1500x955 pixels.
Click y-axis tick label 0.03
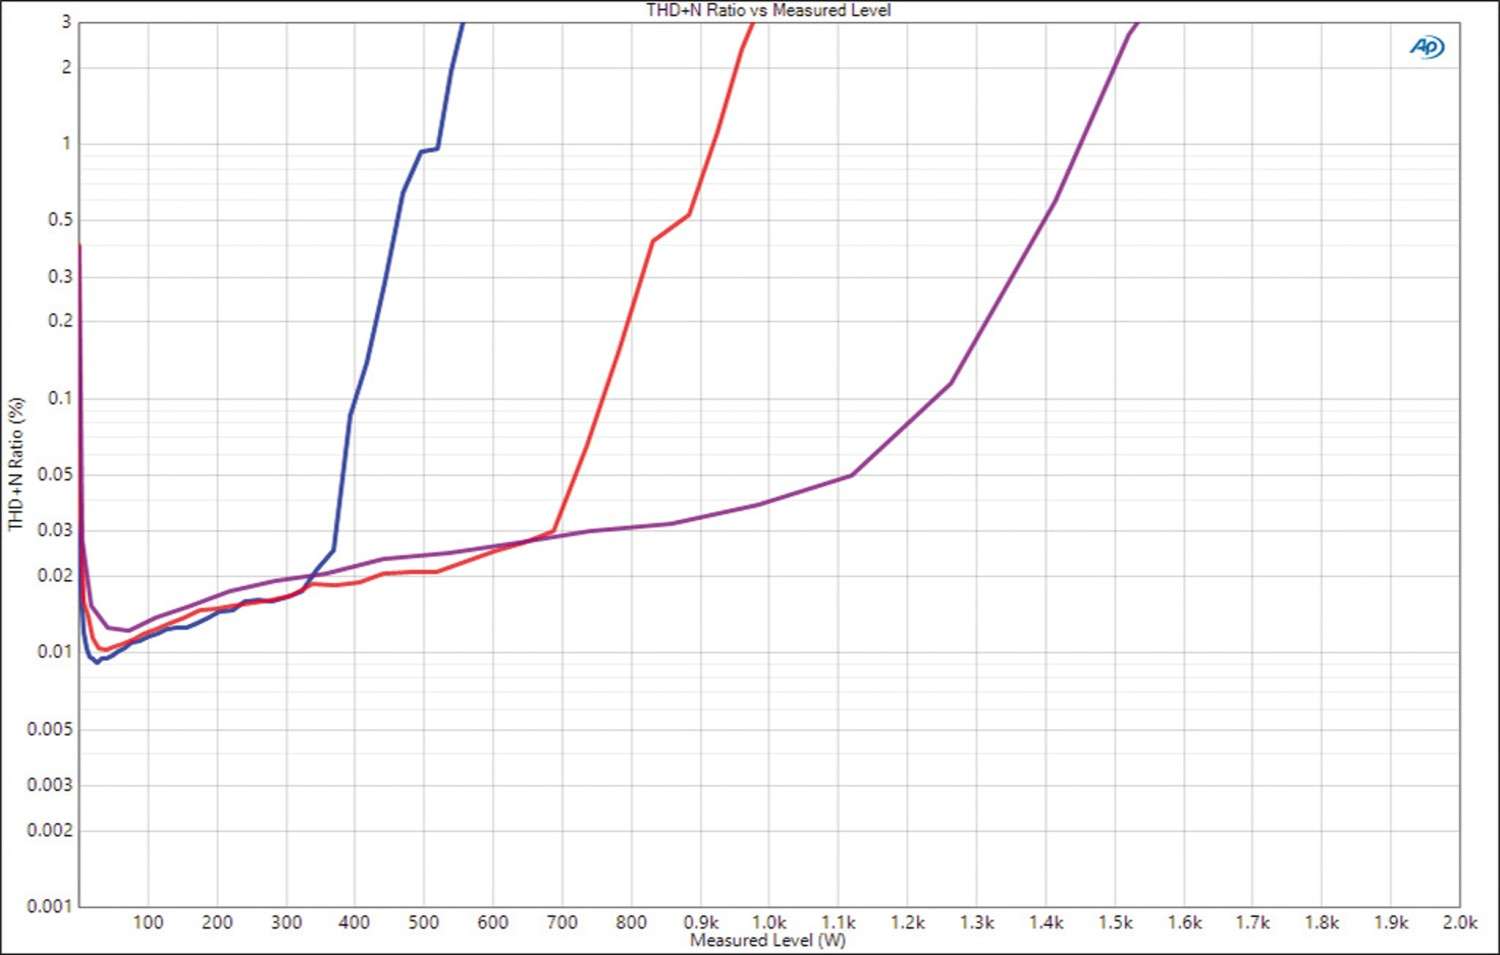click(x=55, y=529)
